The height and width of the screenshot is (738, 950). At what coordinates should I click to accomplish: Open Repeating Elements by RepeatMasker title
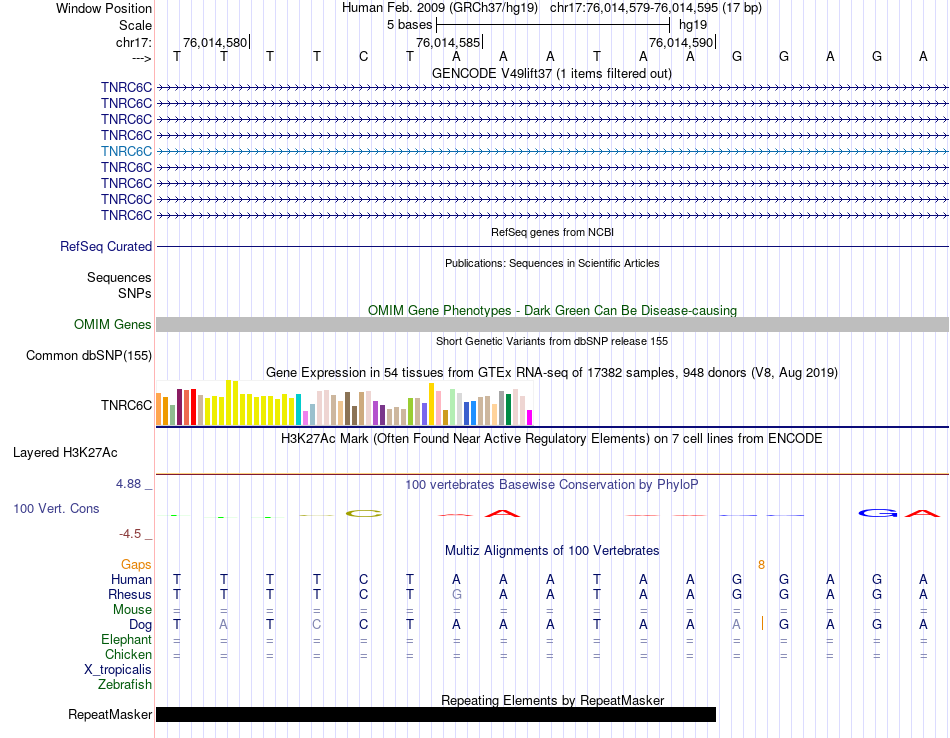pos(552,700)
